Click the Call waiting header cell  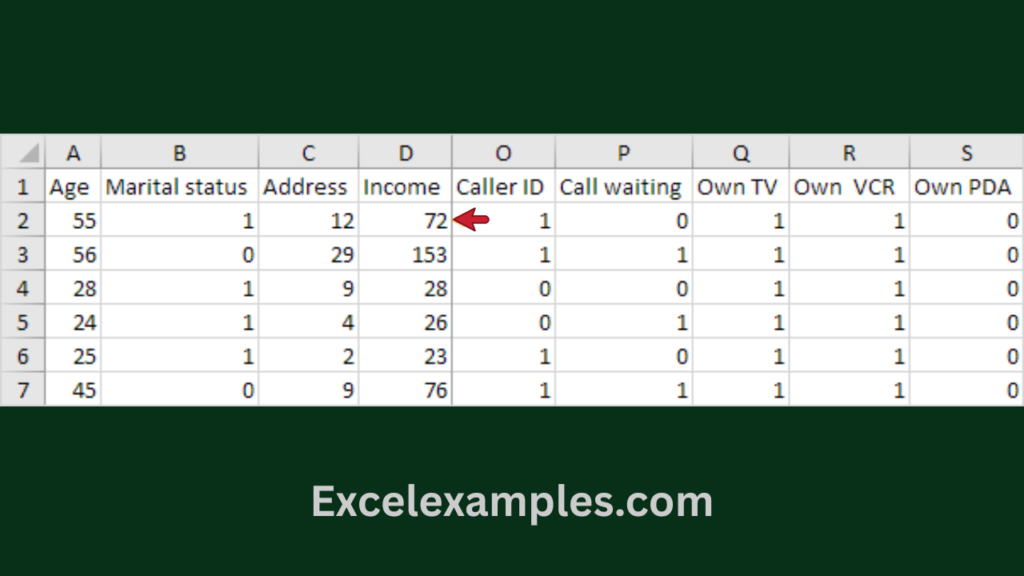pos(620,187)
